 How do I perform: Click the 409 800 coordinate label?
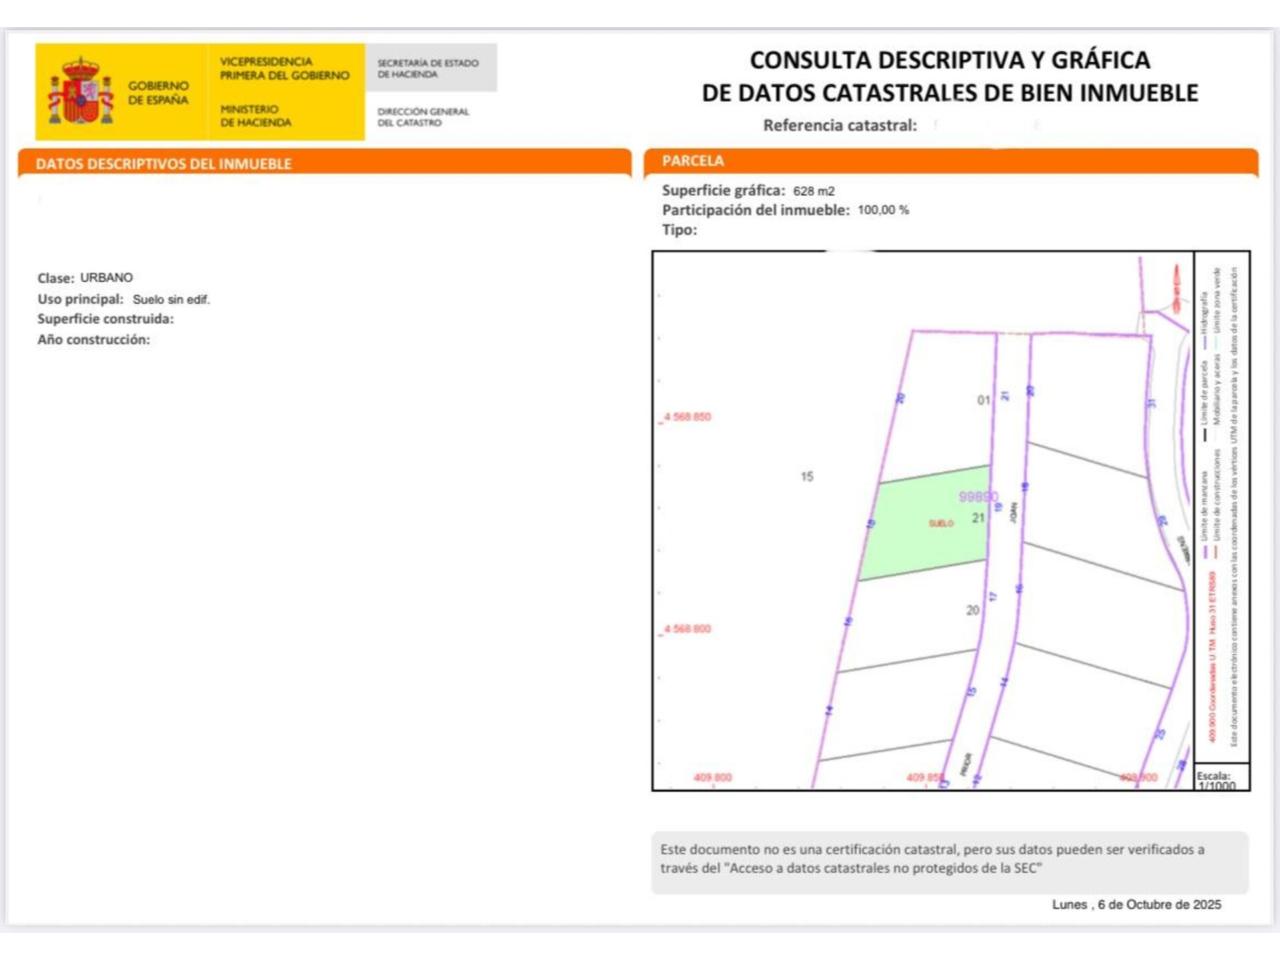(x=712, y=777)
